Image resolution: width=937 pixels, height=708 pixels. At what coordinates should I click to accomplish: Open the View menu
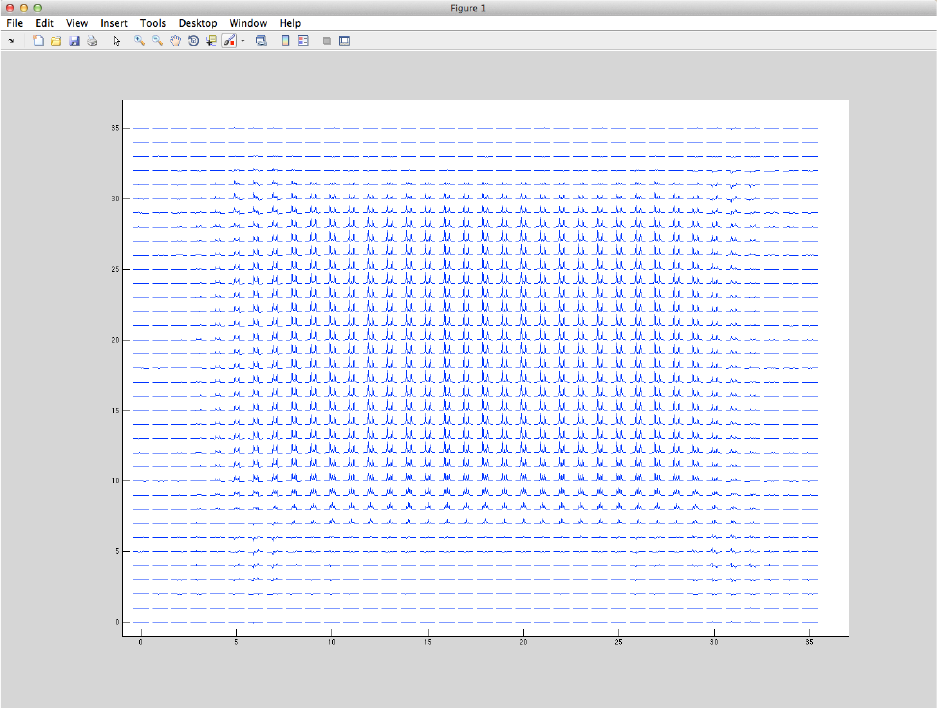click(x=77, y=23)
